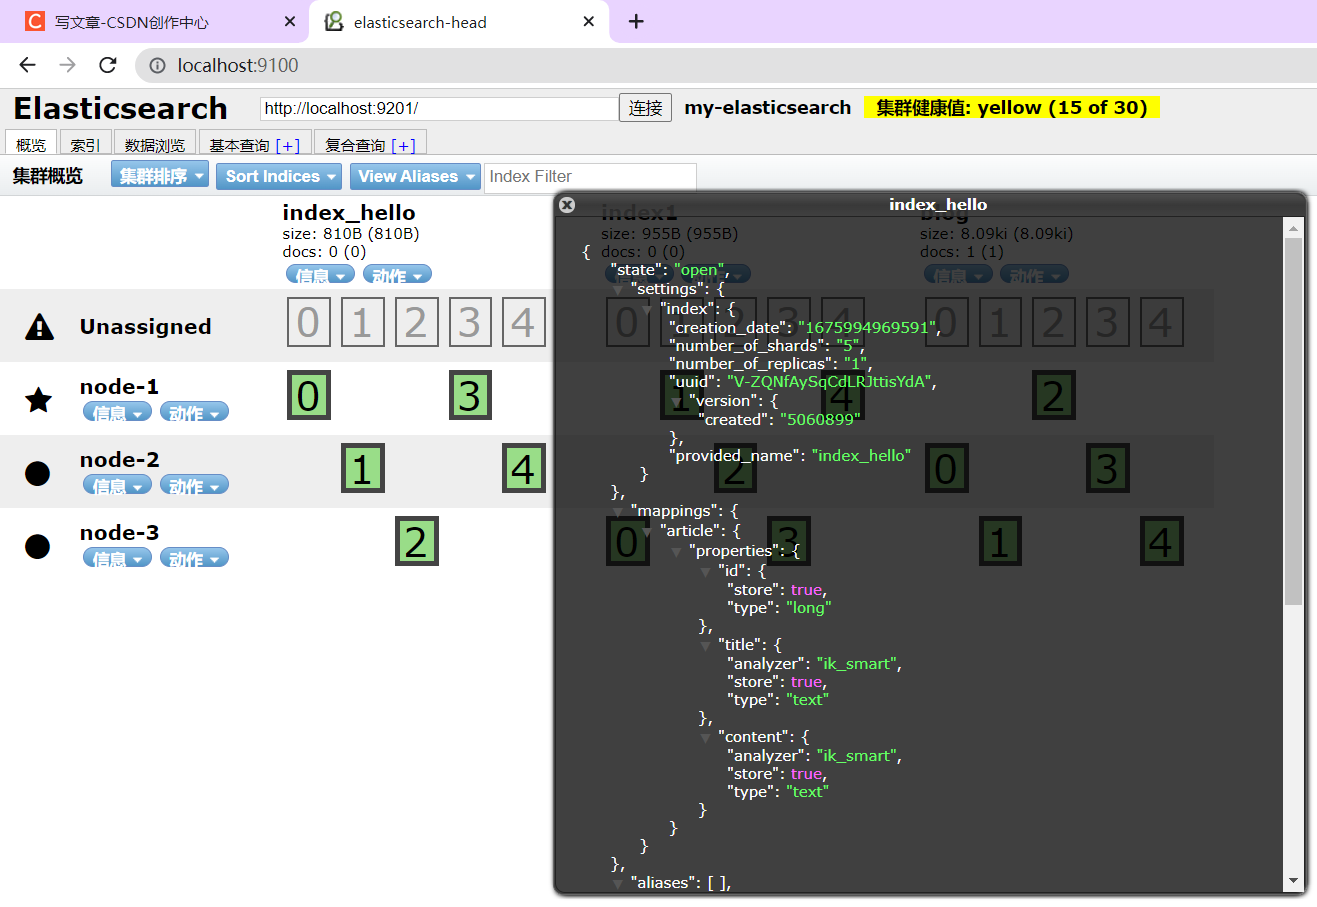Click the Unassigned warning triangle icon
This screenshot has width=1317, height=907.
click(x=39, y=326)
